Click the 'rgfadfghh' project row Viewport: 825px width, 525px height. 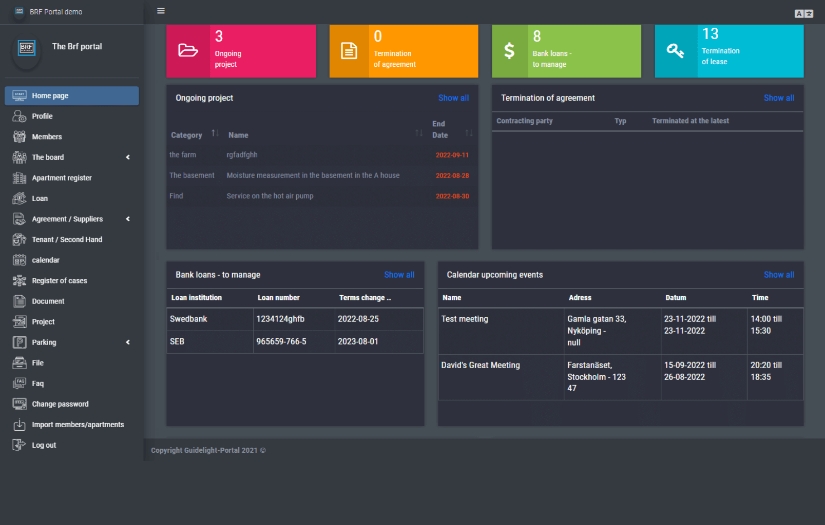pos(321,155)
